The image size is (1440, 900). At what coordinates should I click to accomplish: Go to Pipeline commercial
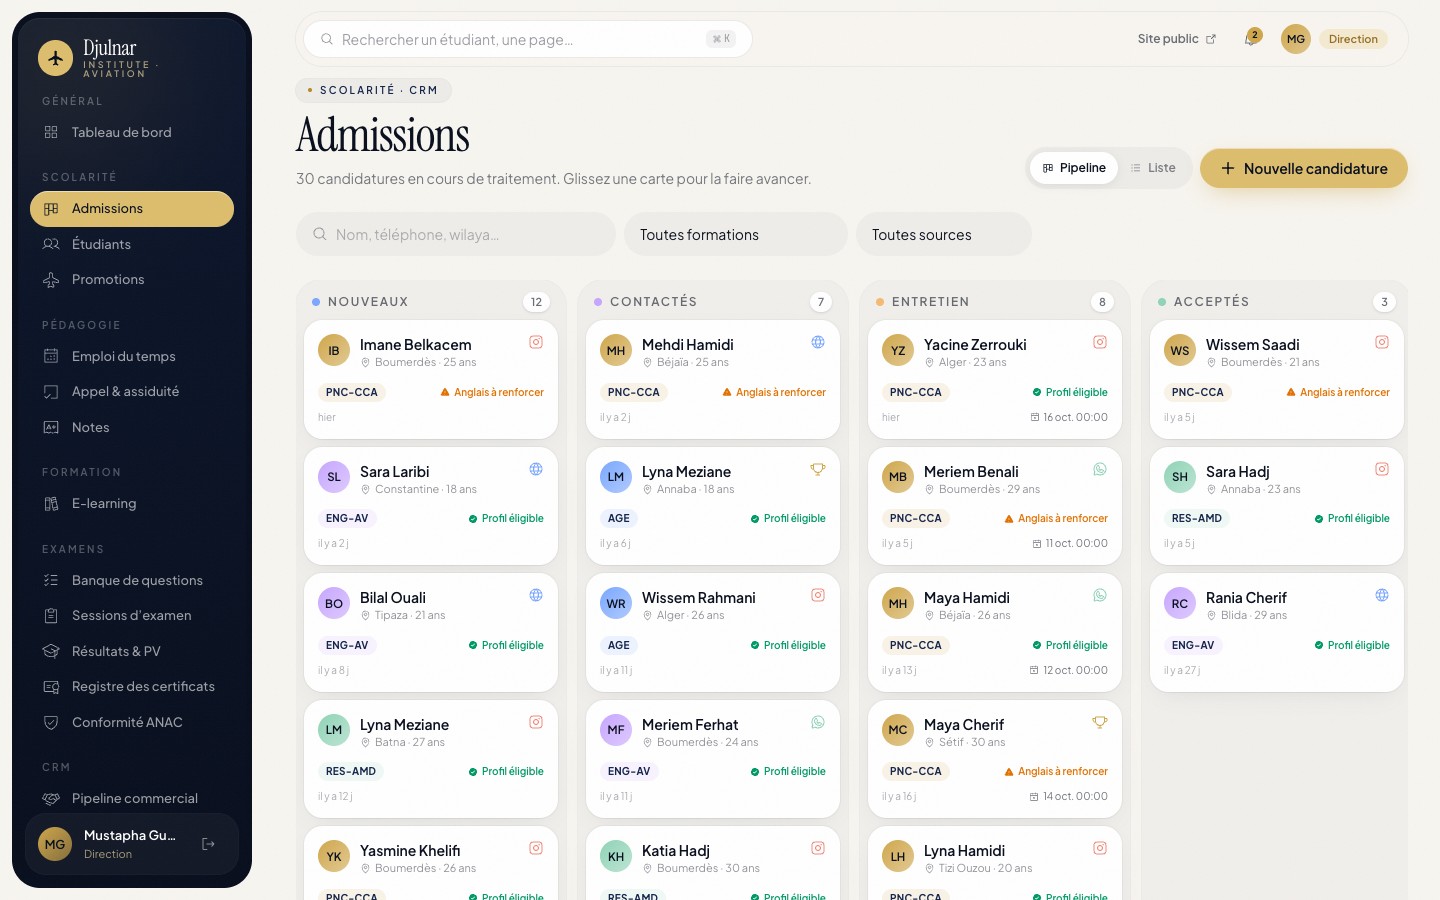[x=132, y=798]
